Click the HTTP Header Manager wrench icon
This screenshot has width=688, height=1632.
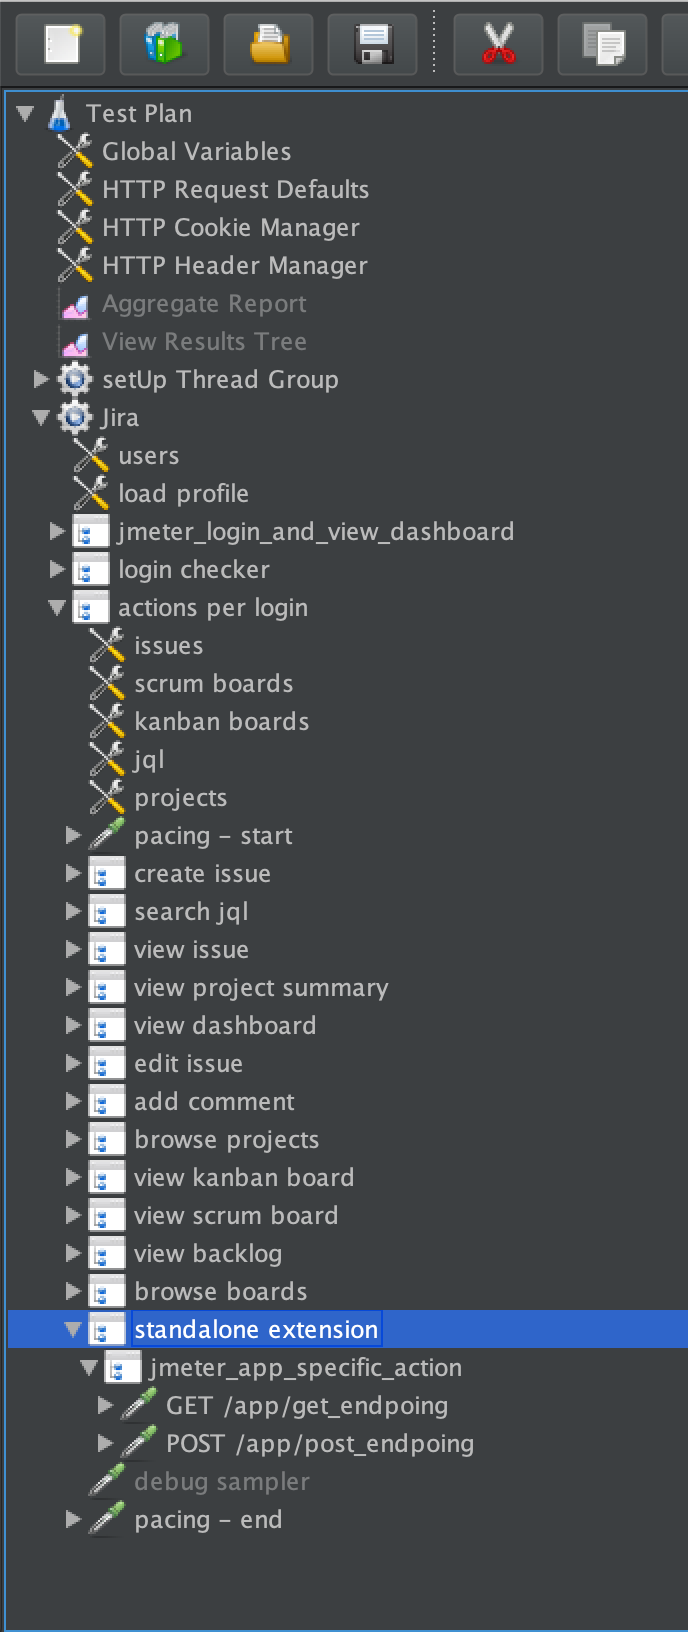(75, 265)
